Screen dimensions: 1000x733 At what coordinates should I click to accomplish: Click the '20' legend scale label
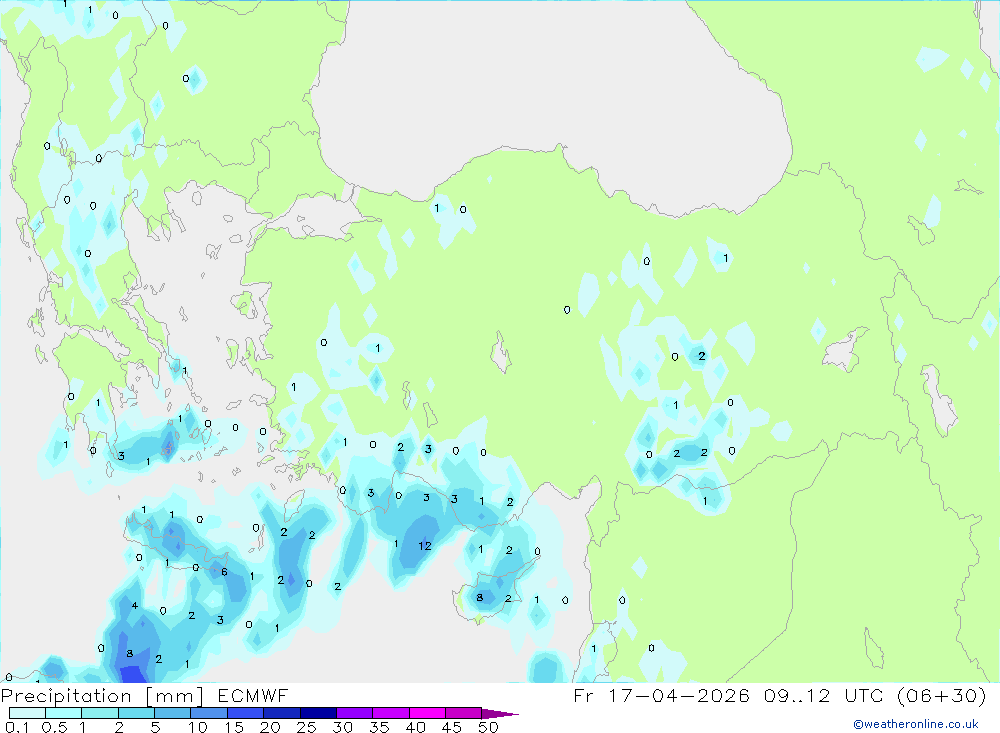click(x=270, y=727)
